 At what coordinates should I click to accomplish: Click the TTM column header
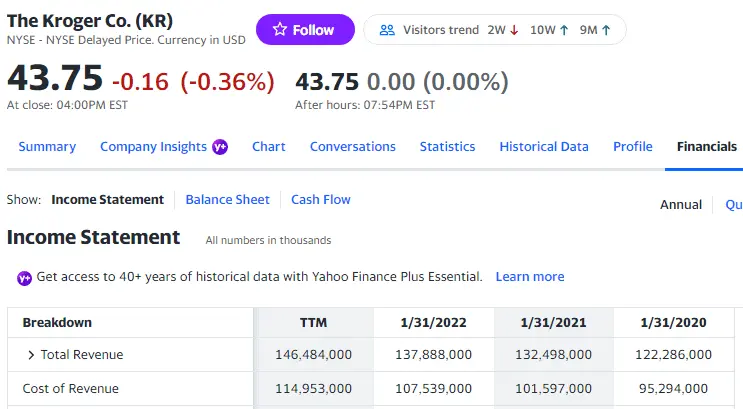coord(313,322)
